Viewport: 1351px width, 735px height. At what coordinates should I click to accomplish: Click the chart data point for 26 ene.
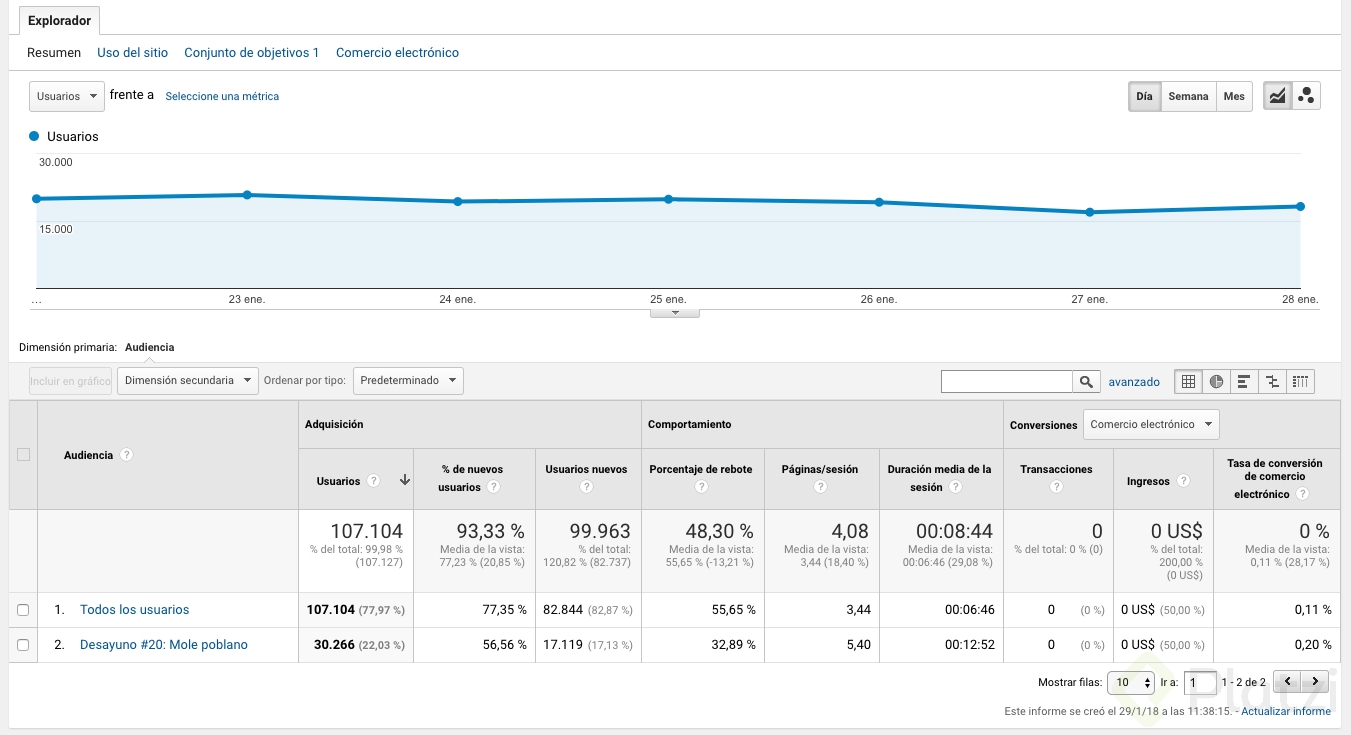pyautogui.click(x=879, y=202)
